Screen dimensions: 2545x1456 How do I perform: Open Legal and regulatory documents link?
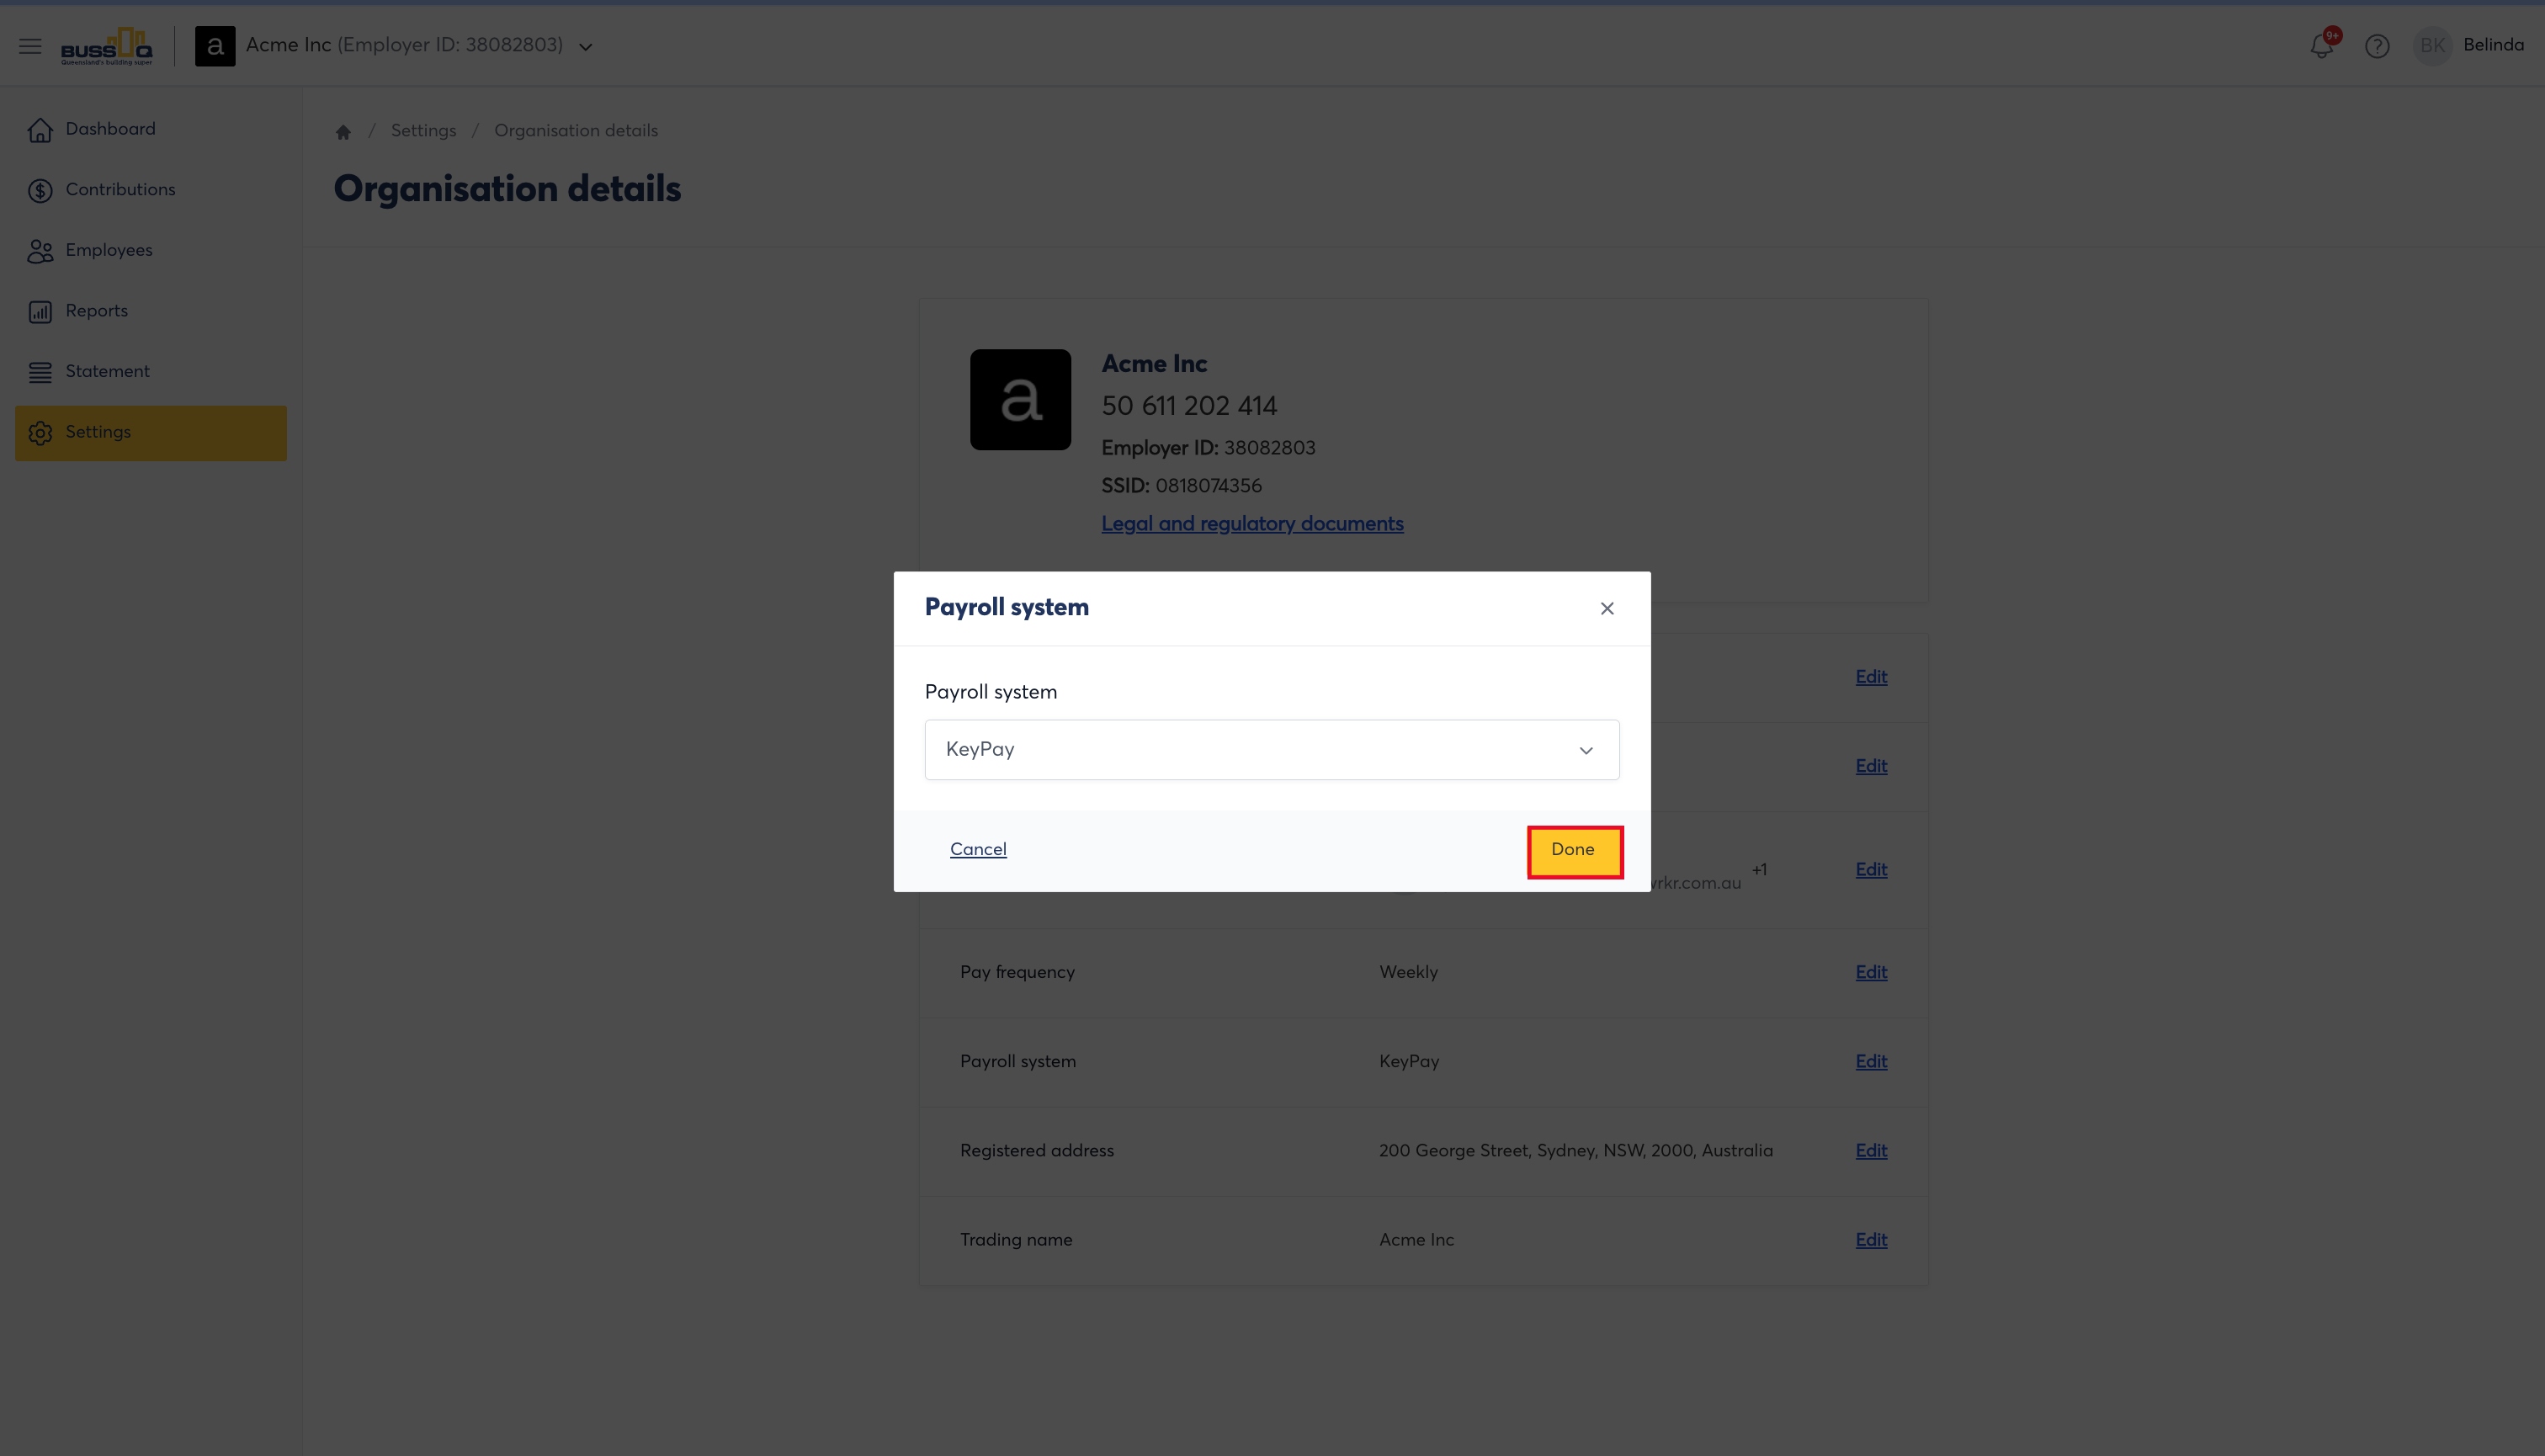point(1252,524)
